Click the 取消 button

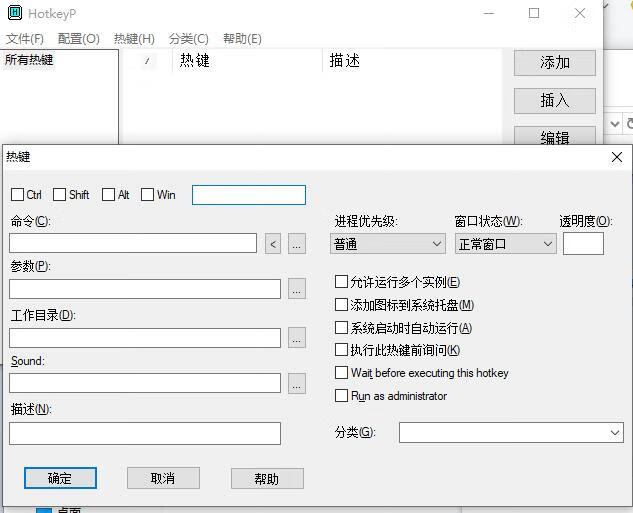coord(163,478)
